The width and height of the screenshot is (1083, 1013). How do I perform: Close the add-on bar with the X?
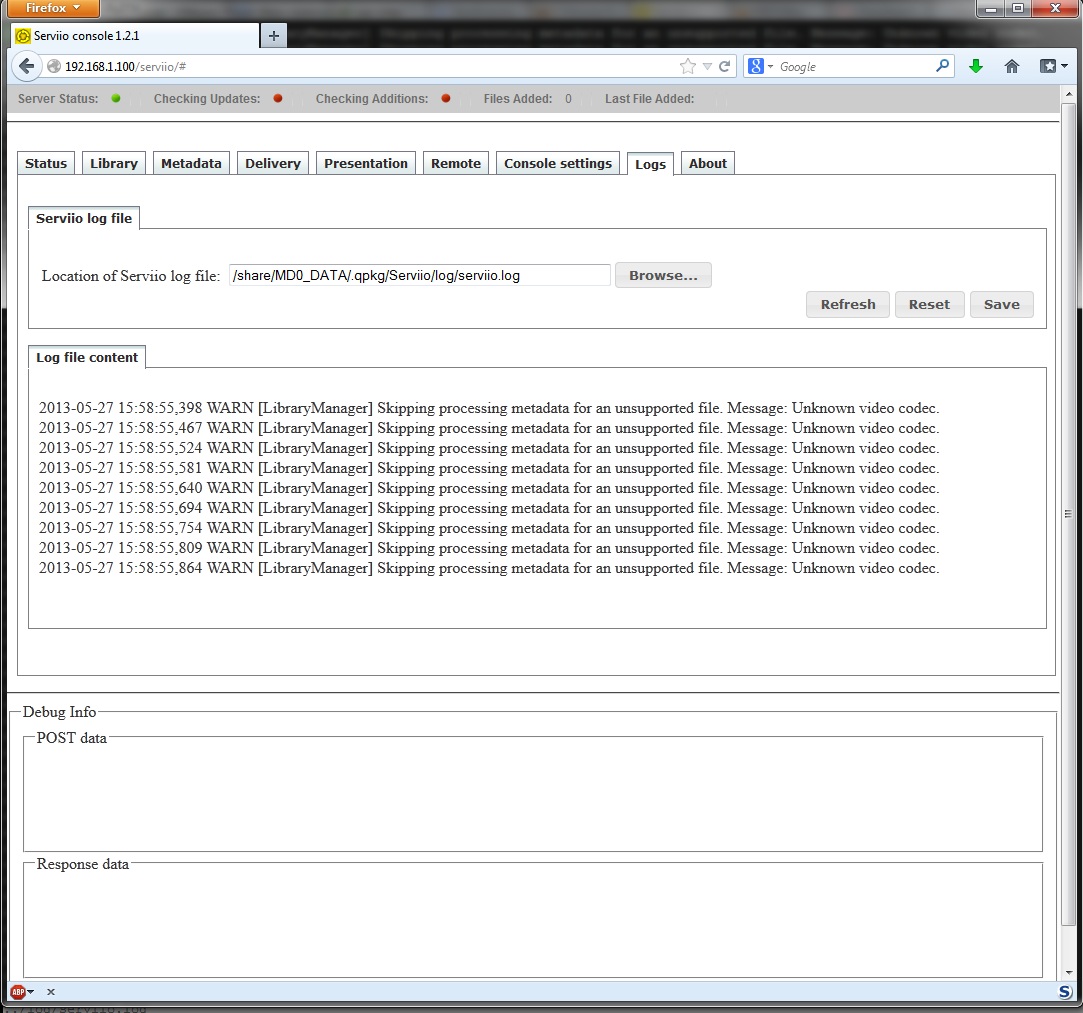[51, 992]
